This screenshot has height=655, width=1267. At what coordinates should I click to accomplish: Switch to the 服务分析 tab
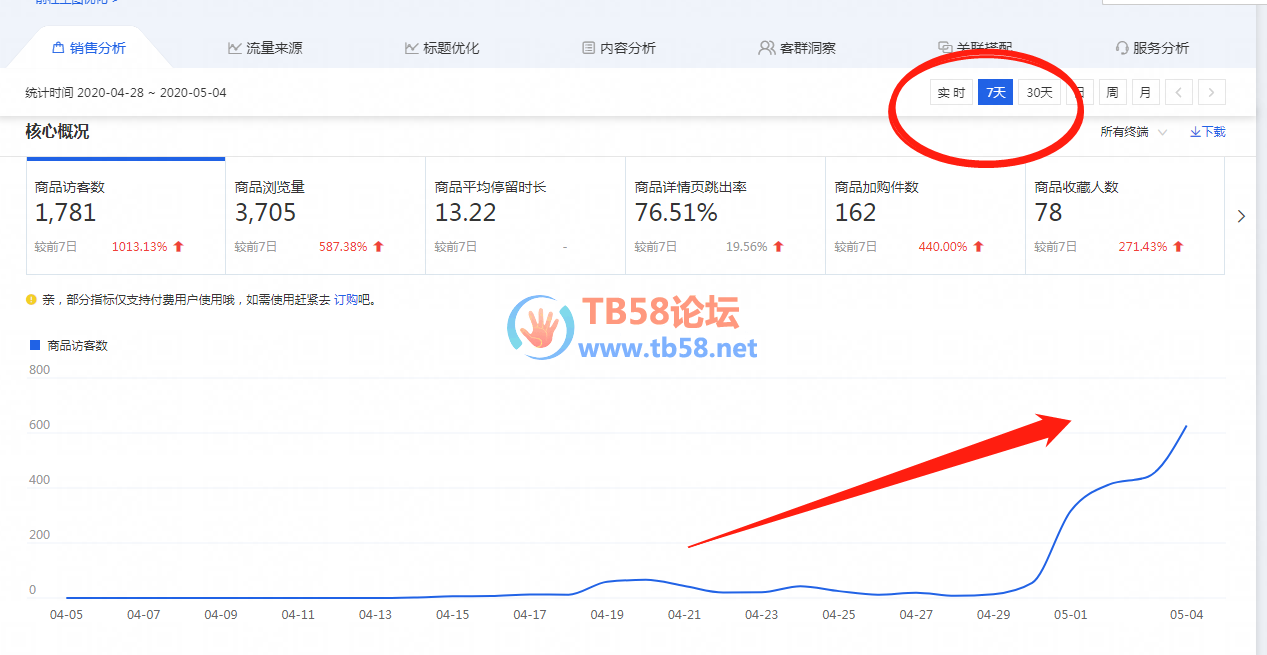coord(1151,48)
